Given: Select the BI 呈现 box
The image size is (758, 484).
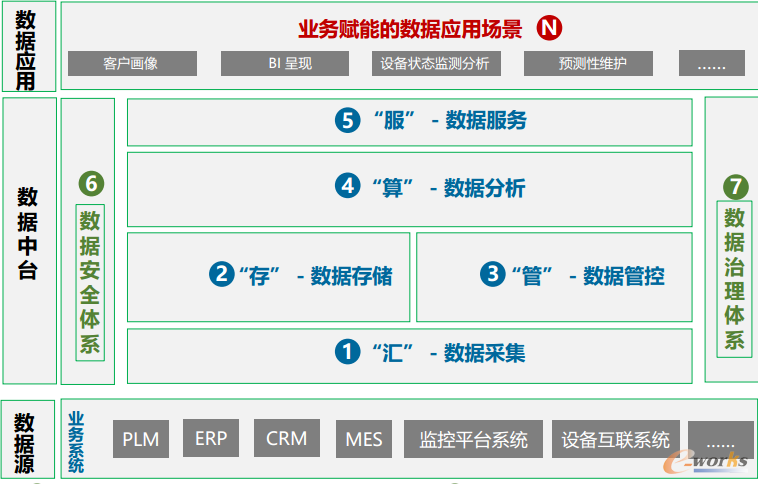Looking at the screenshot, I should point(285,63).
